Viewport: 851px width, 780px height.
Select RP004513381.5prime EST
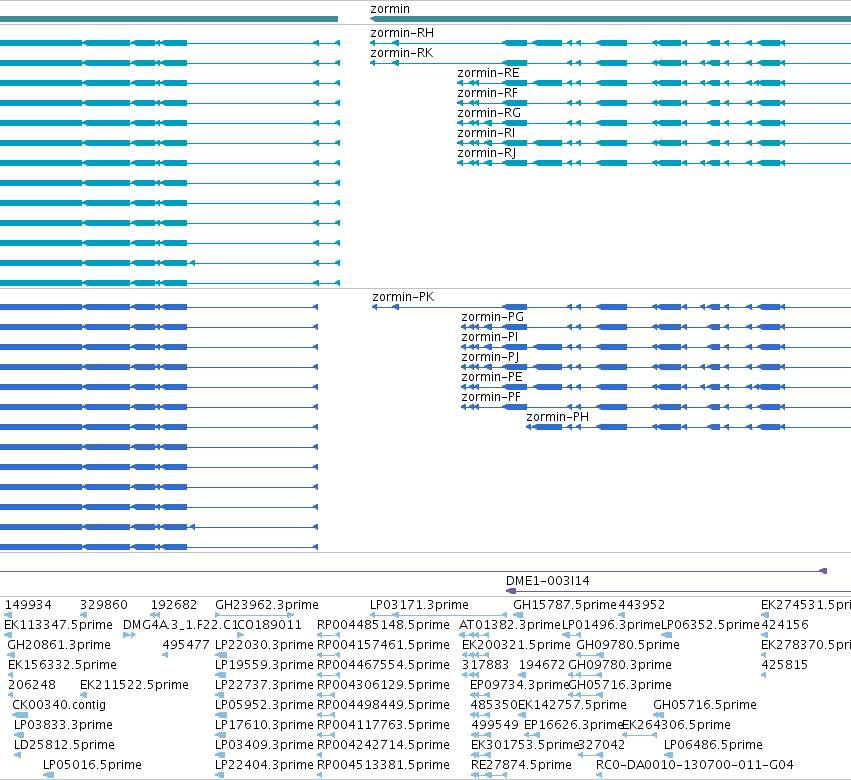[383, 765]
